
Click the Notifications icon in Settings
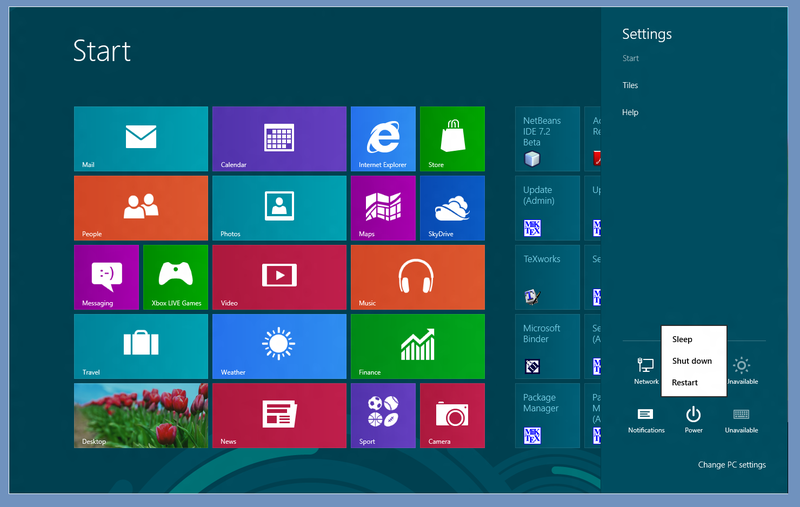pyautogui.click(x=646, y=418)
